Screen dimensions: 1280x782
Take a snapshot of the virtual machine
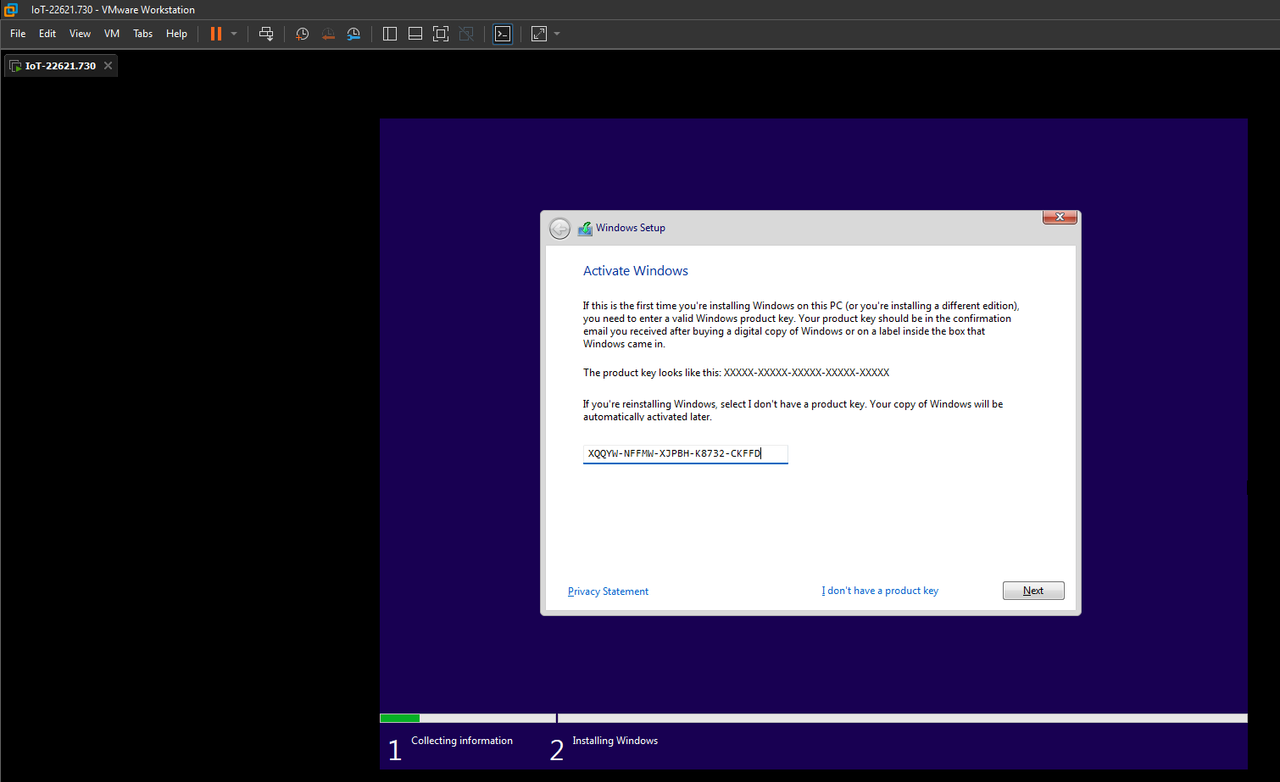(302, 34)
